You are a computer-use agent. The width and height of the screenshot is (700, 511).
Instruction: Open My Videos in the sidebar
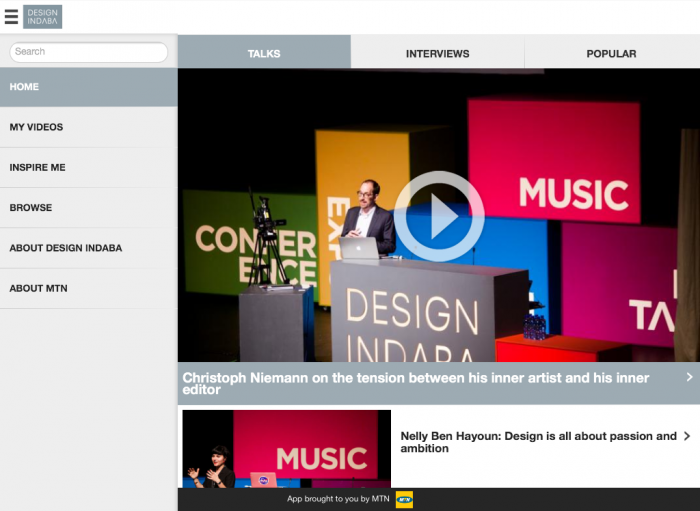[x=89, y=127]
